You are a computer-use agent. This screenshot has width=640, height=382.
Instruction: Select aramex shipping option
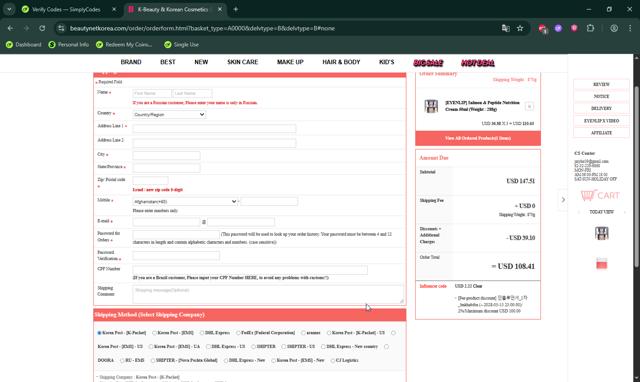click(x=303, y=333)
